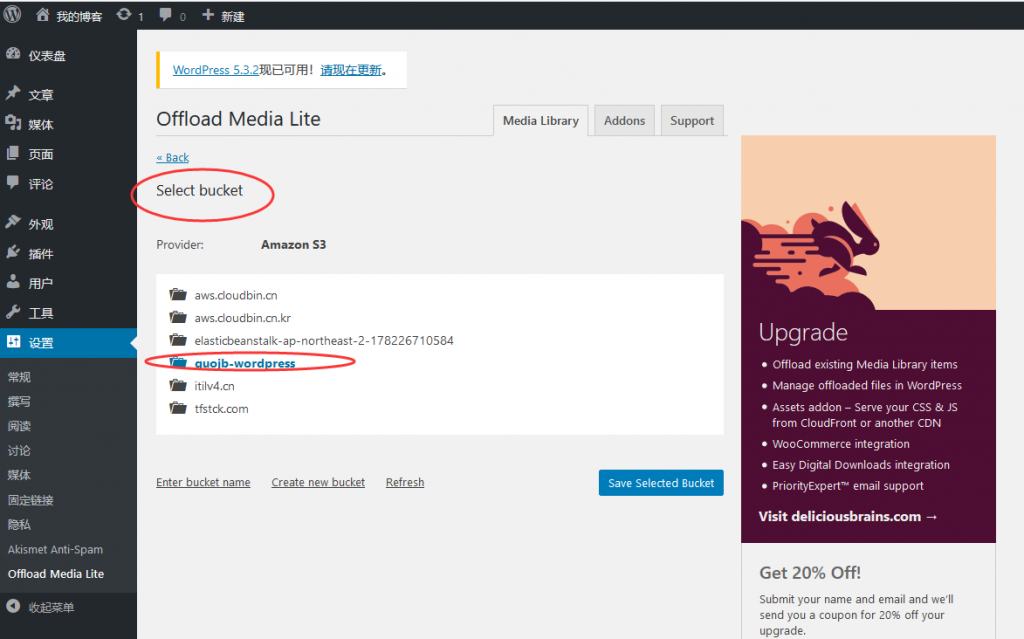This screenshot has height=639, width=1024.
Task: Click the 评论 comment icon in sidebar
Action: tap(13, 182)
